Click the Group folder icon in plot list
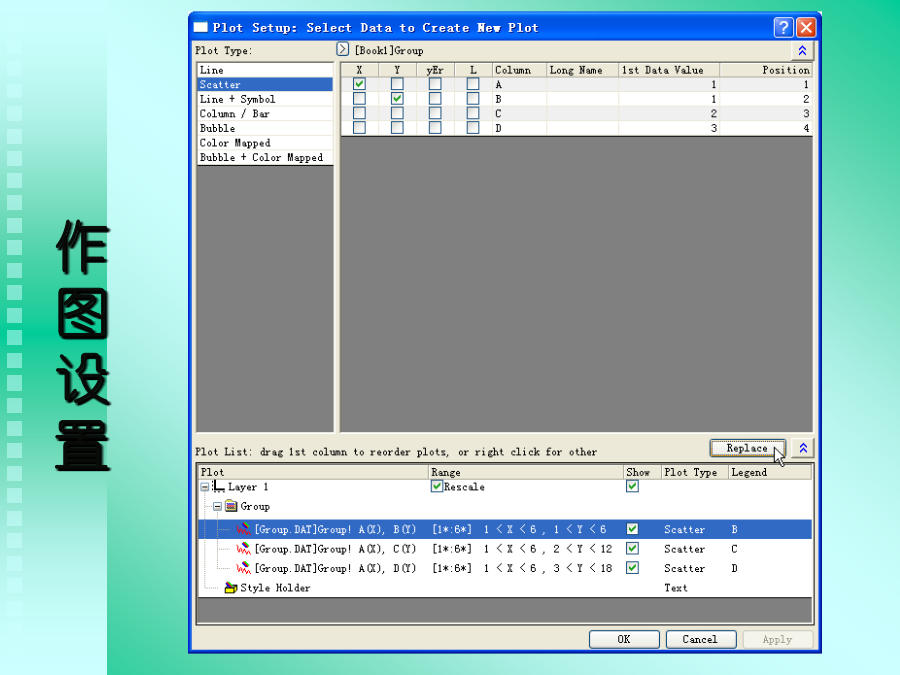Image resolution: width=900 pixels, height=675 pixels. (x=231, y=507)
